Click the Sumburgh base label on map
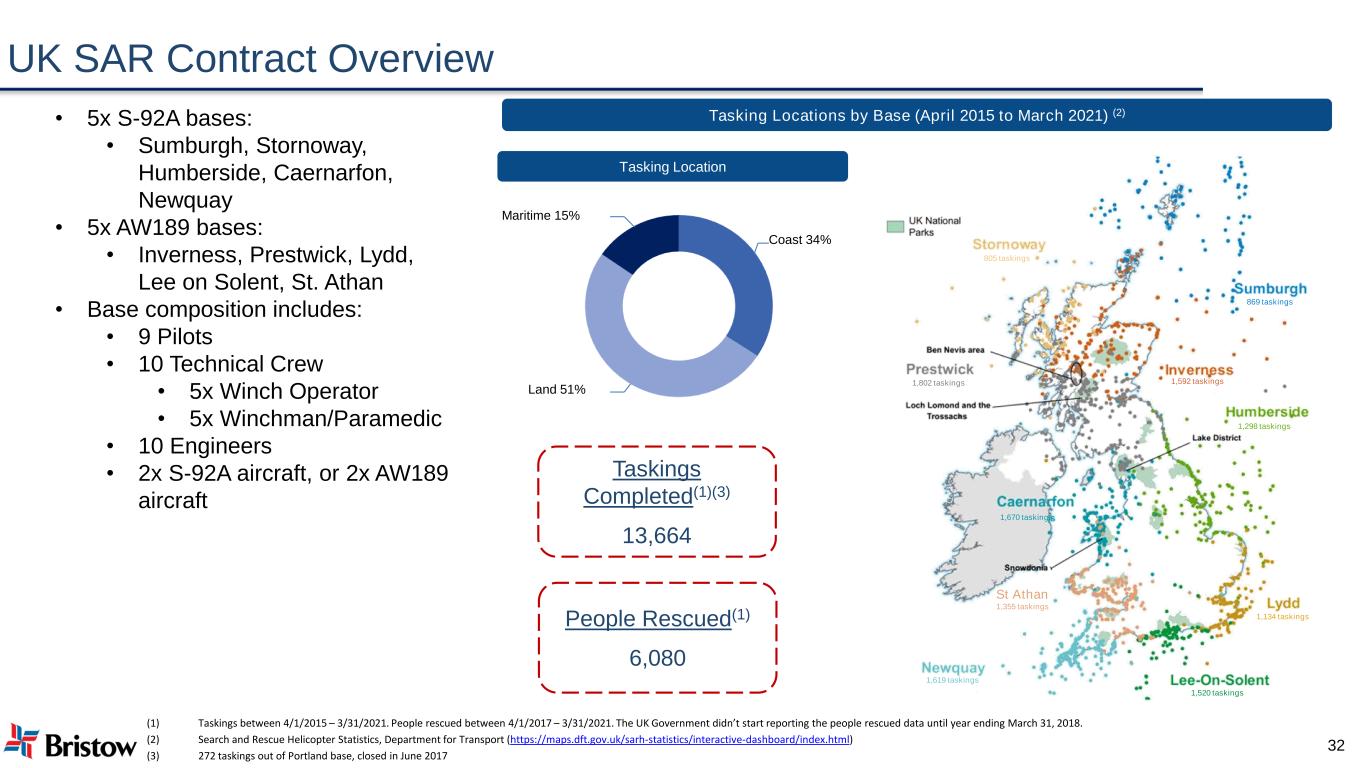The width and height of the screenshot is (1365, 768). (1269, 288)
